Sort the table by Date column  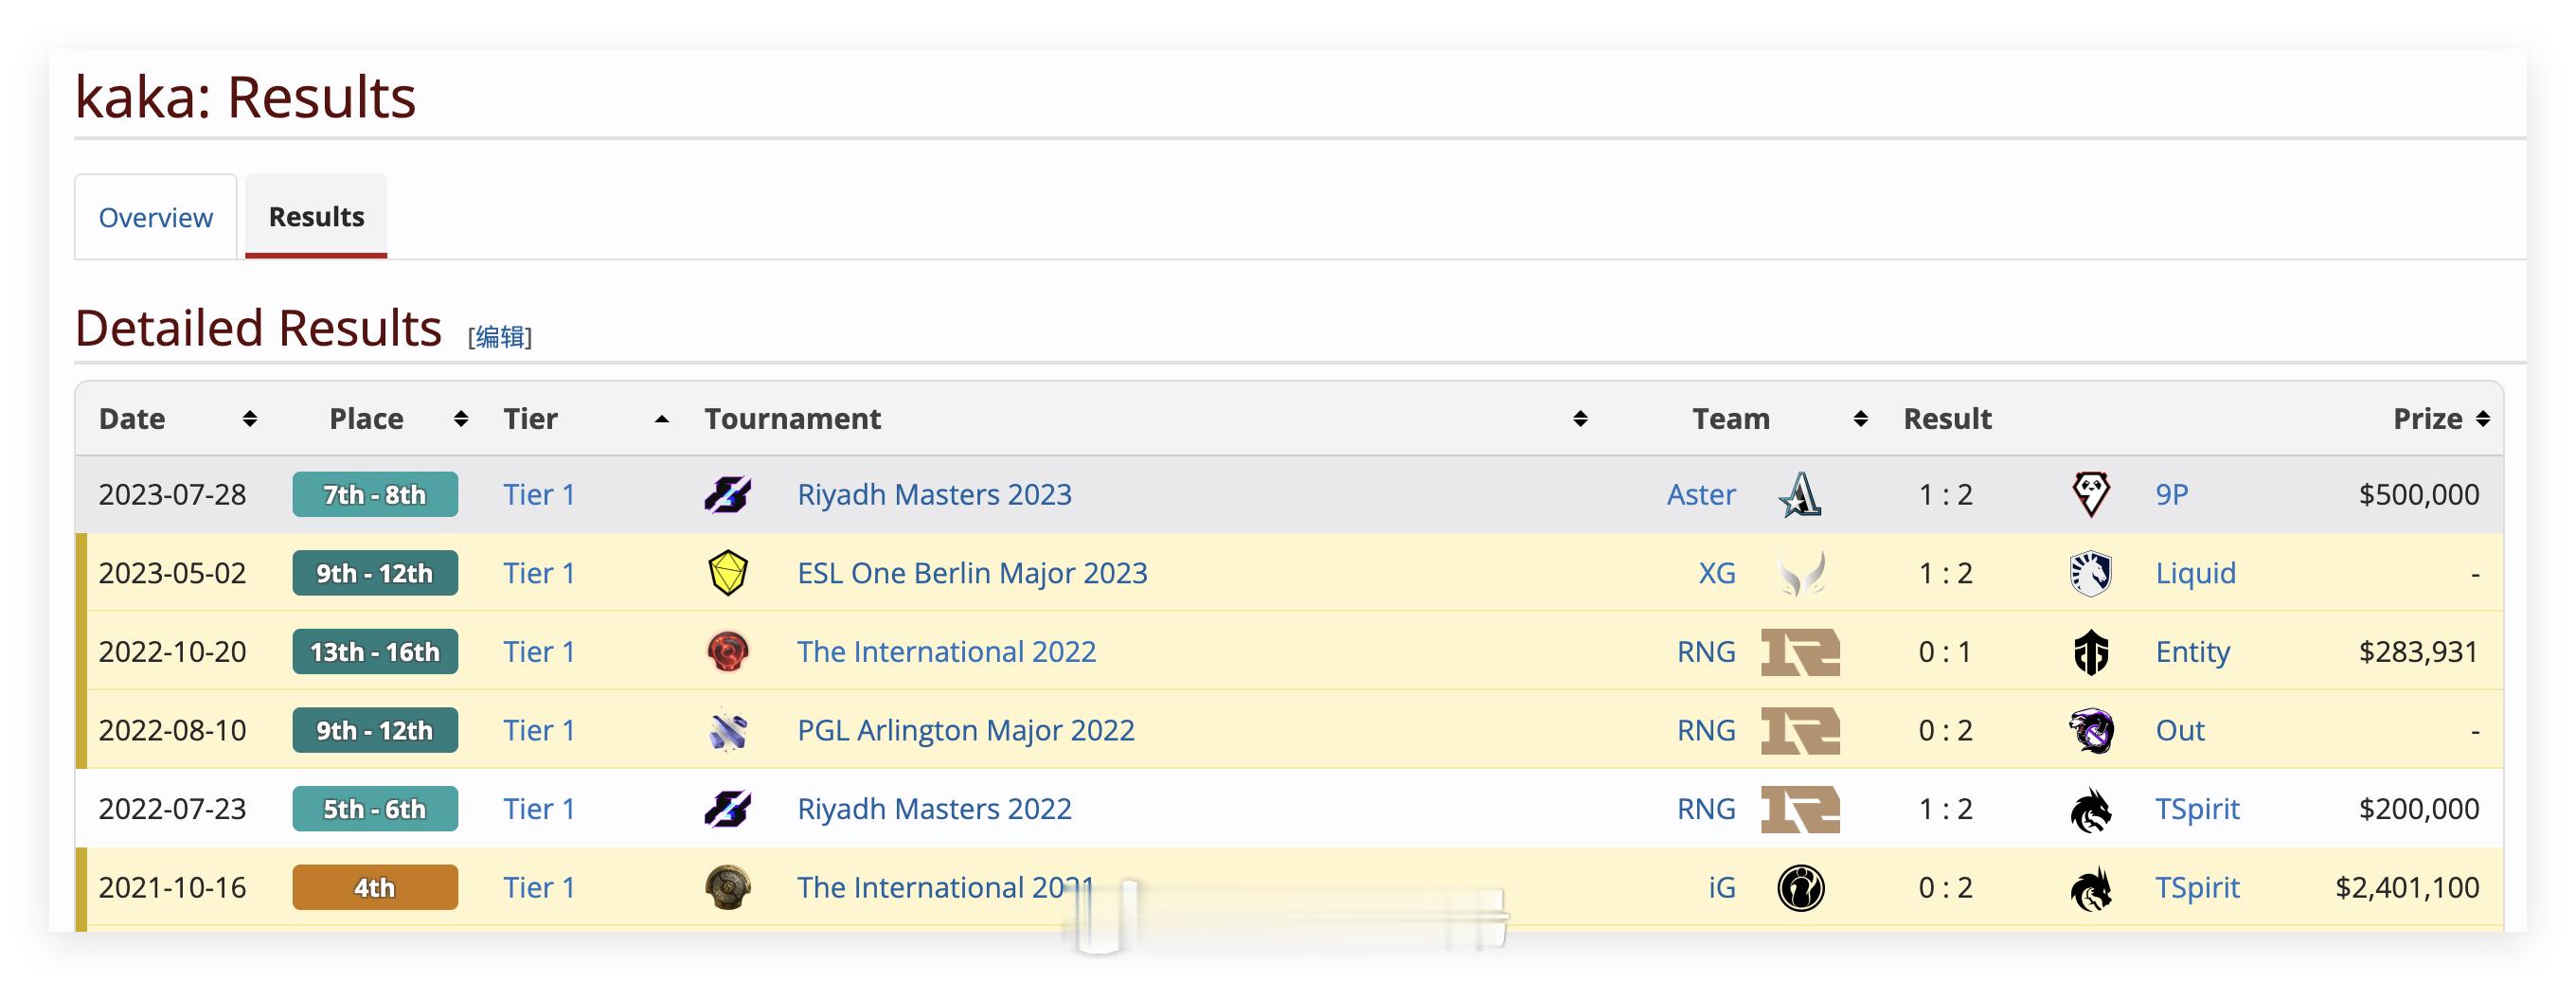[x=250, y=419]
